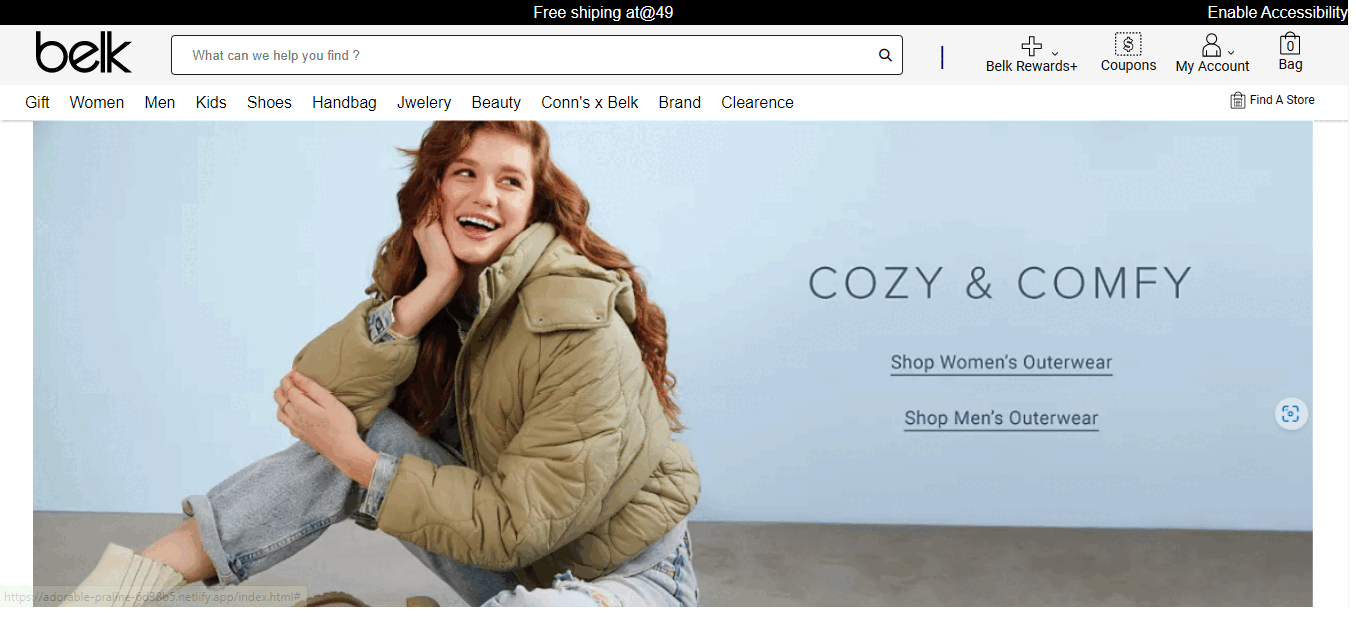Open the Shoes menu
1356x628 pixels.
(x=269, y=102)
